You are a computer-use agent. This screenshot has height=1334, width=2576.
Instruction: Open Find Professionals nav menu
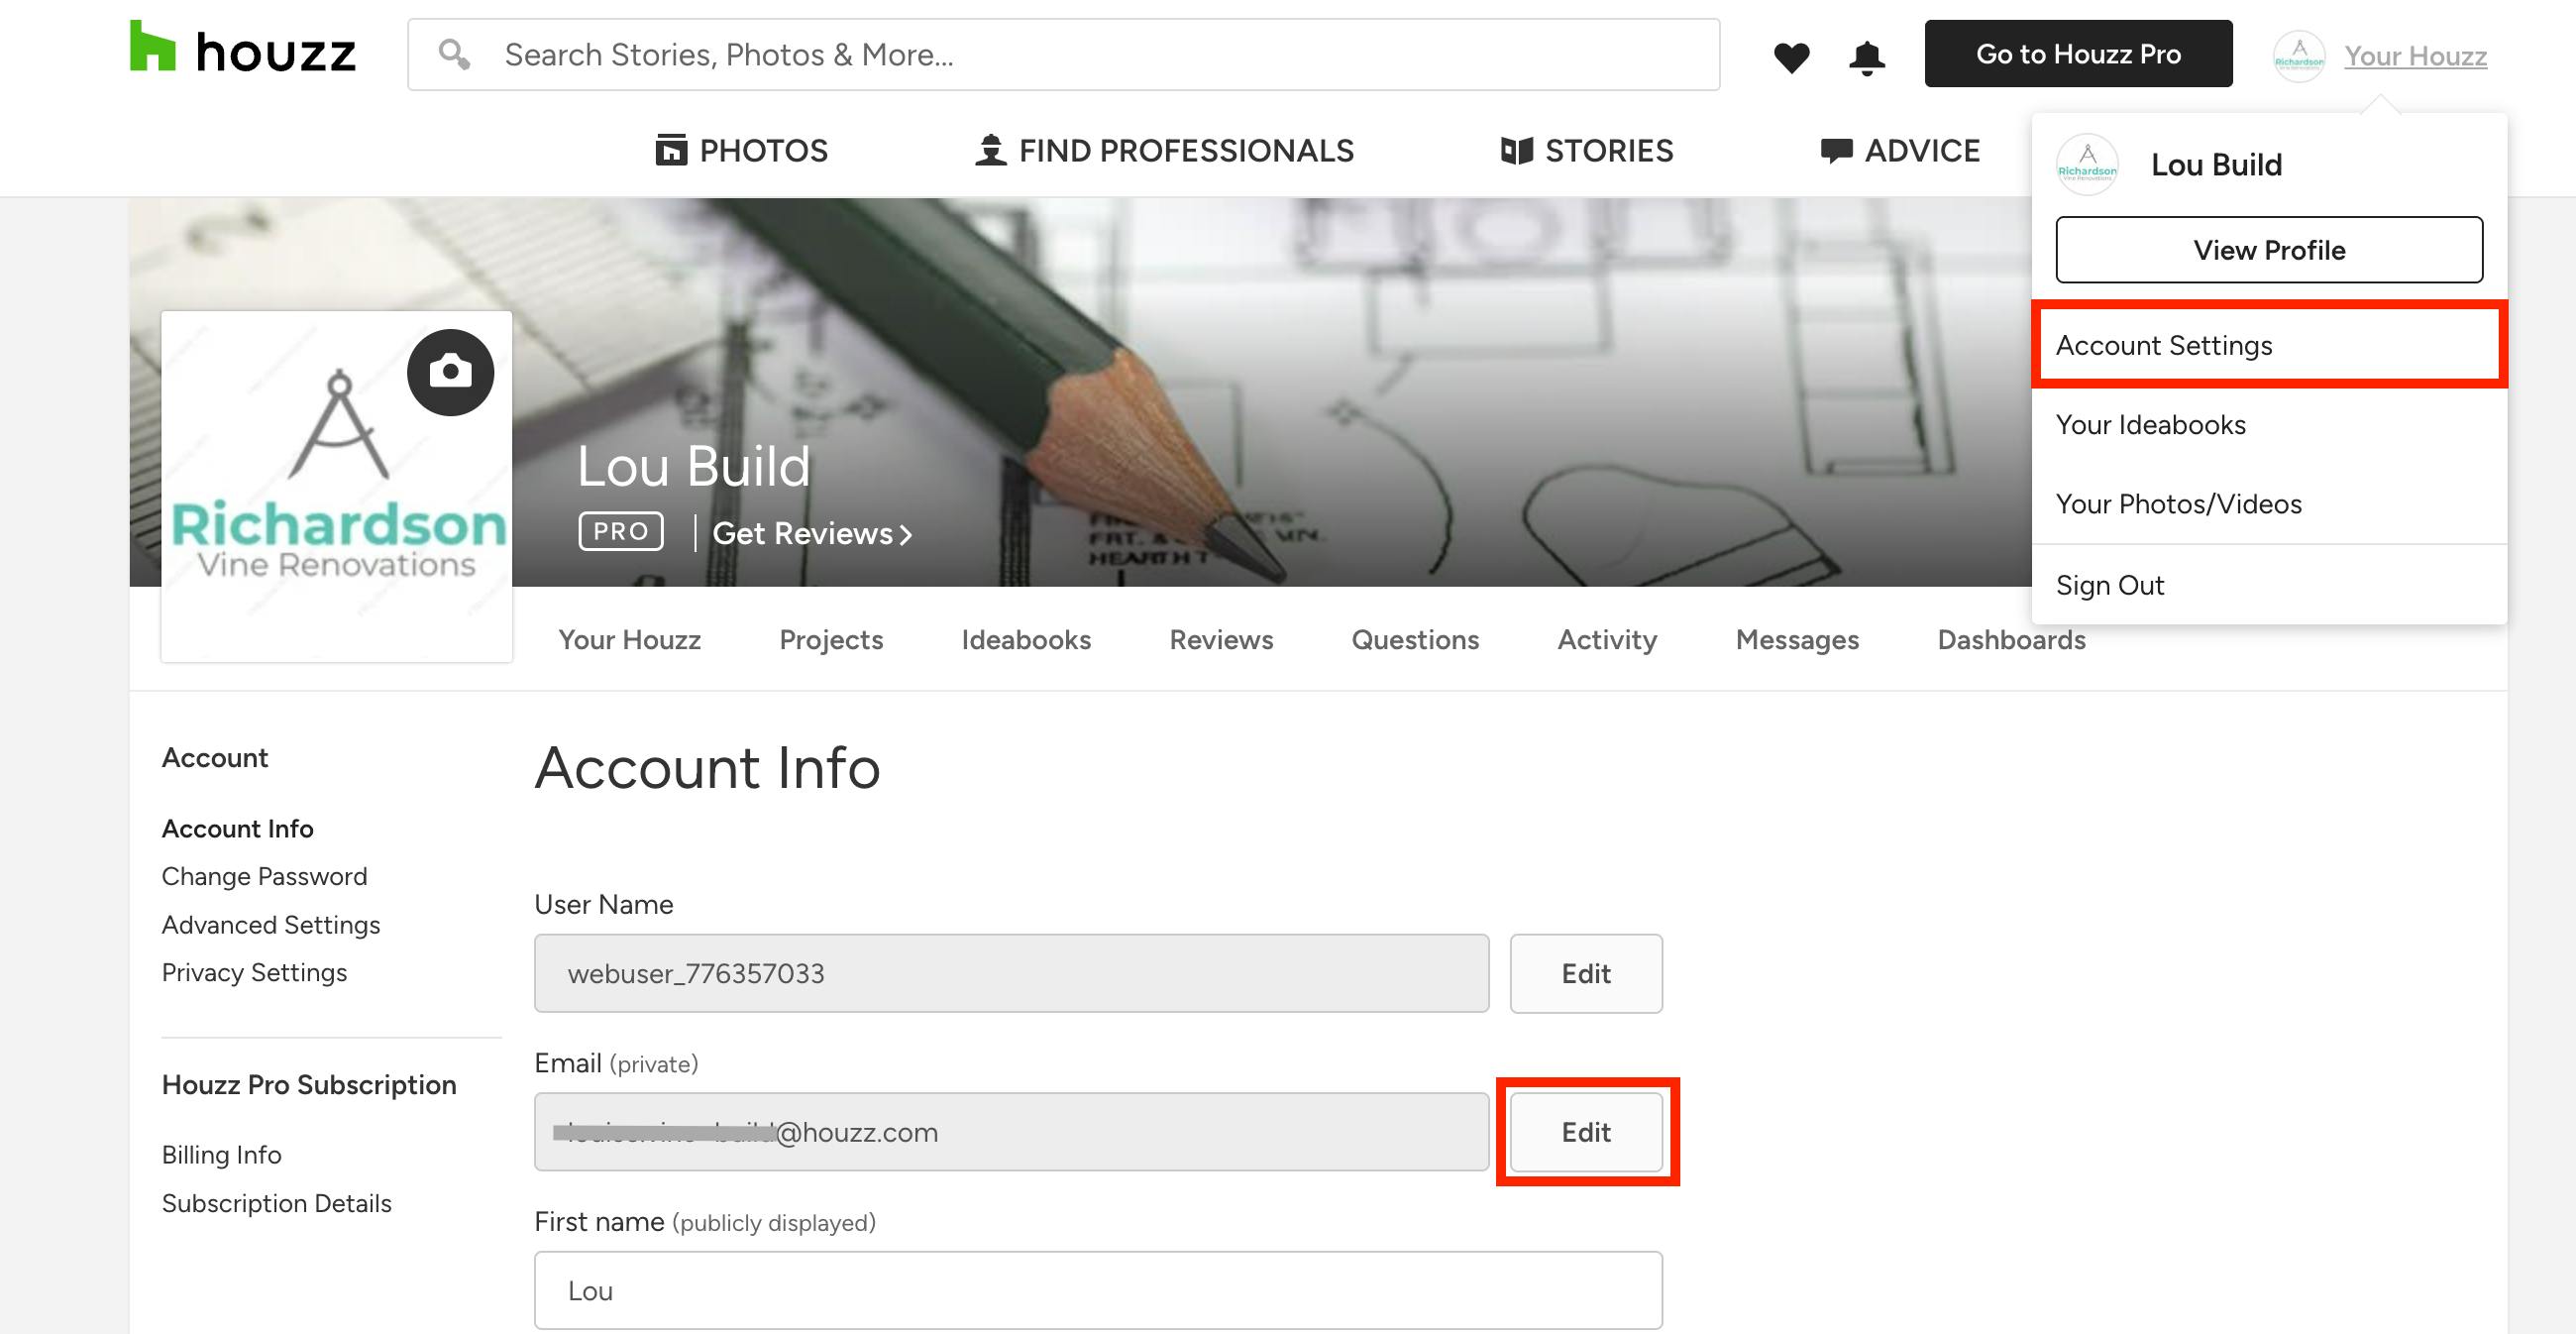pyautogui.click(x=1164, y=151)
